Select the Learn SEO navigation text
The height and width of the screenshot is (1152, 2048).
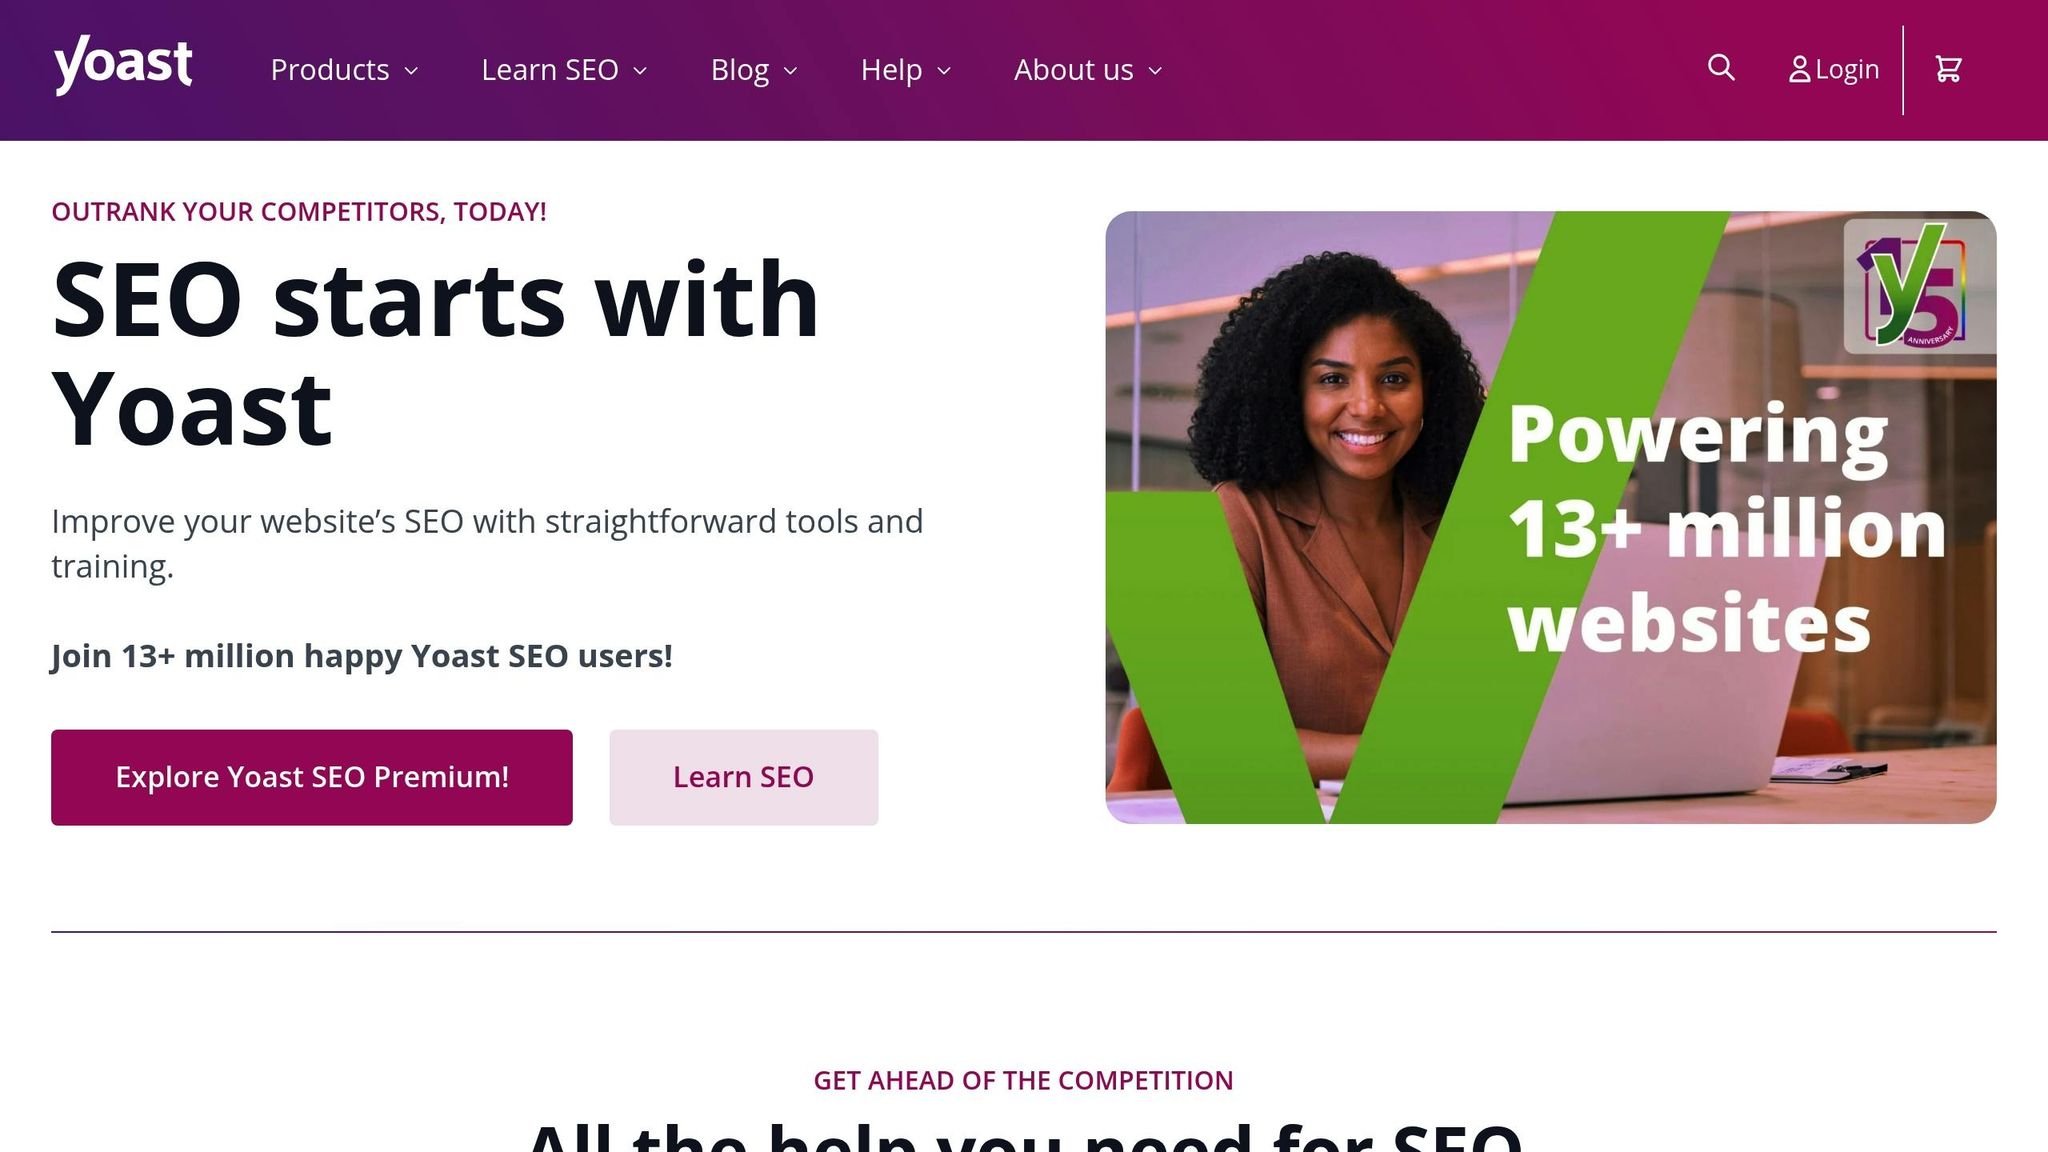550,70
